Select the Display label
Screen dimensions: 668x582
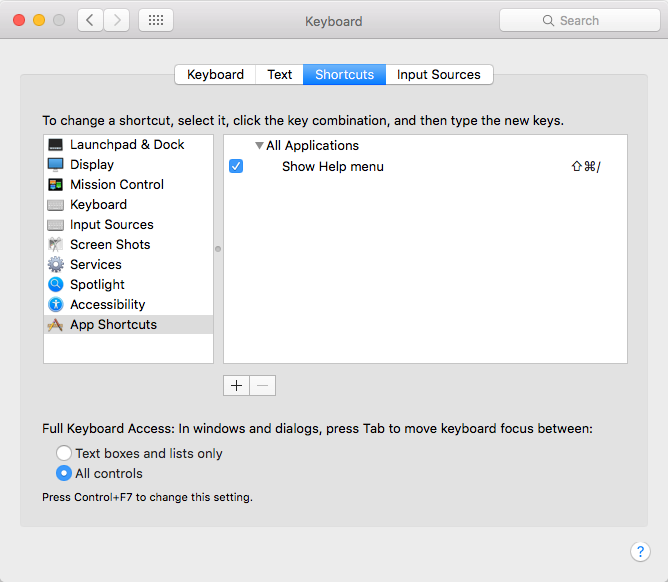tap(92, 165)
